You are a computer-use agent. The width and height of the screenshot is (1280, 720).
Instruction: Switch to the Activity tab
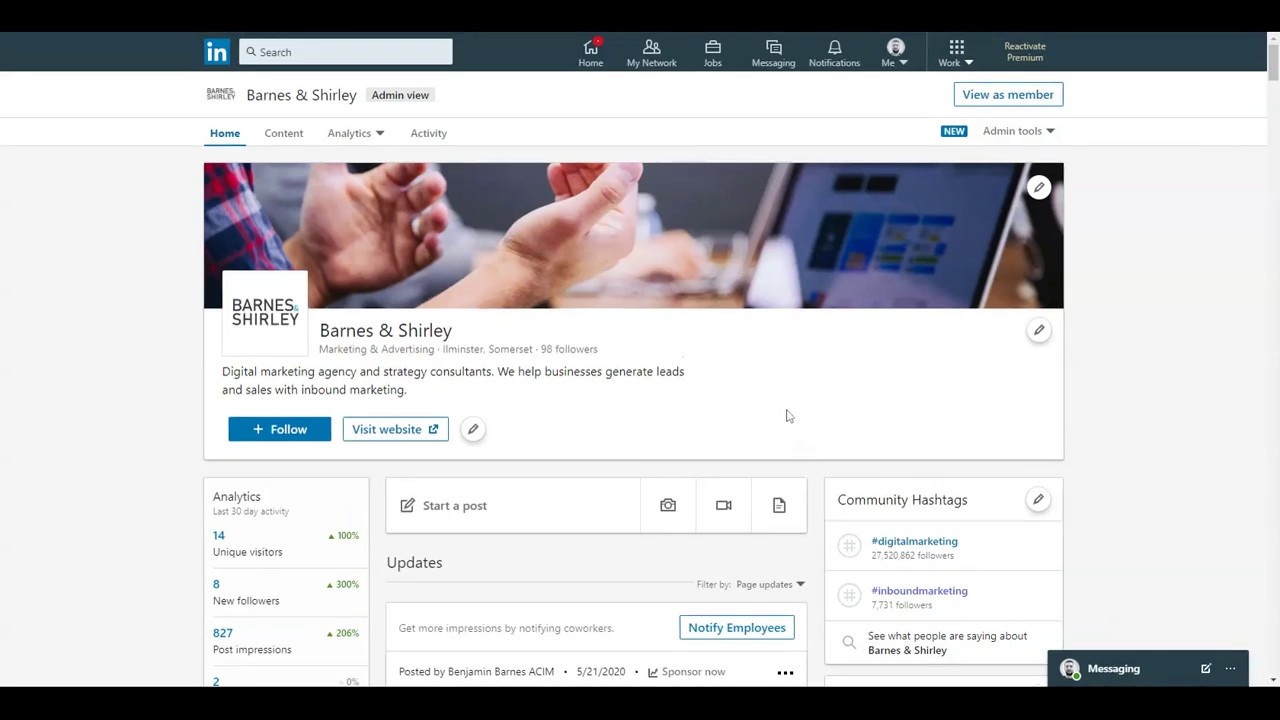(428, 133)
